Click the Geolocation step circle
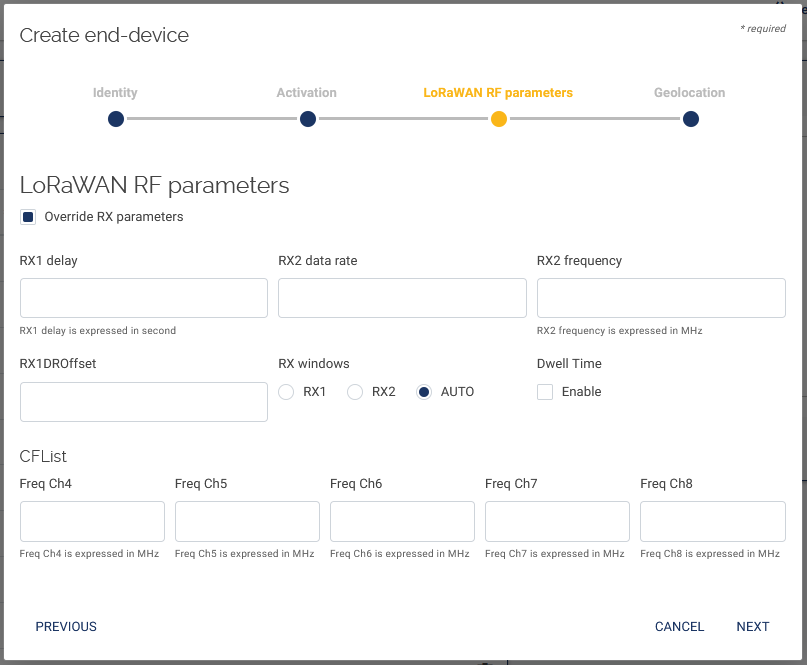Screen dimensions: 807x665 pos(691,119)
